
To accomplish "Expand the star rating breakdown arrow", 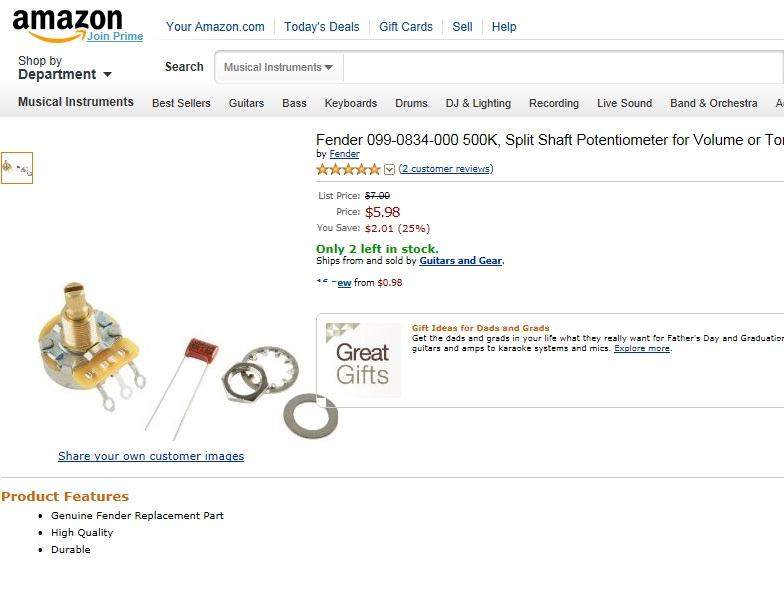I will [390, 170].
